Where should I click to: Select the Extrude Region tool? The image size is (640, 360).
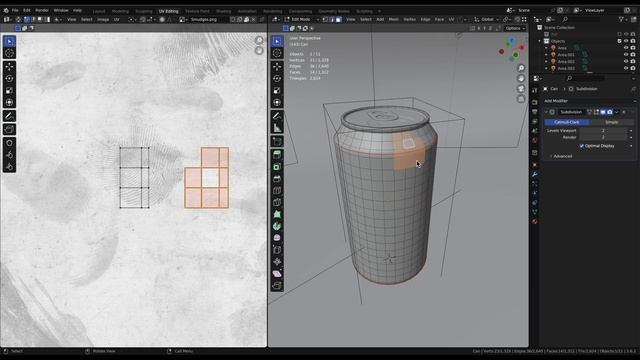coord(277,155)
